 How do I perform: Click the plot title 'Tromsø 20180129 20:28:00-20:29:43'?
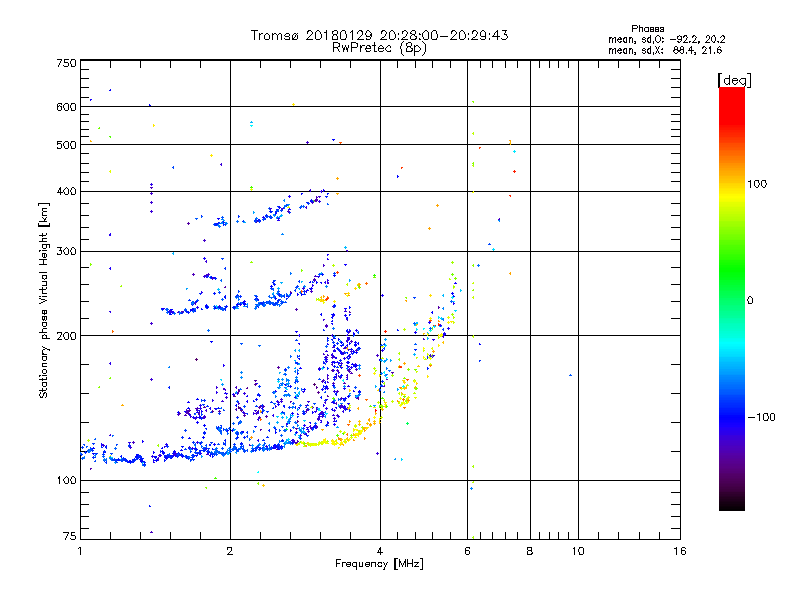coord(379,35)
